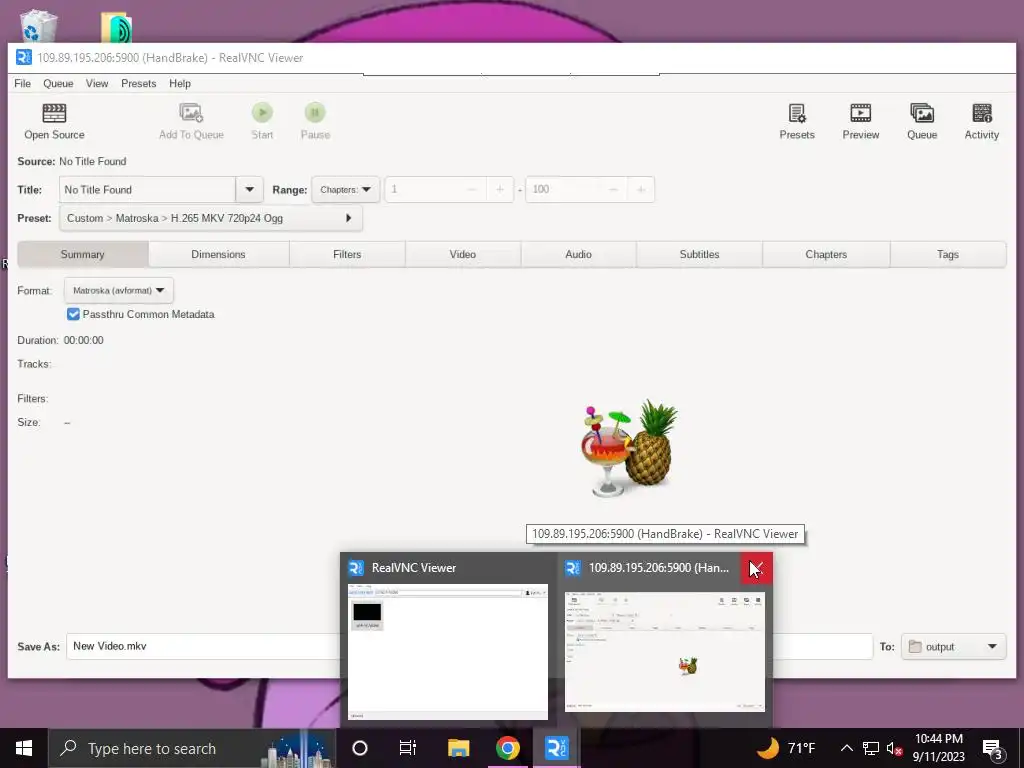Open the notification center icon

(992, 748)
